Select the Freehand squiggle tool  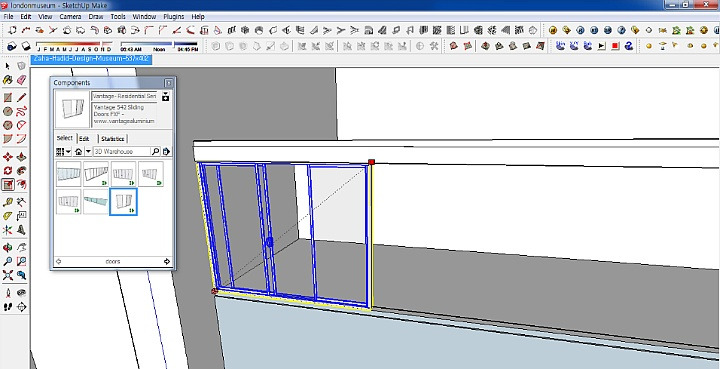(21, 112)
